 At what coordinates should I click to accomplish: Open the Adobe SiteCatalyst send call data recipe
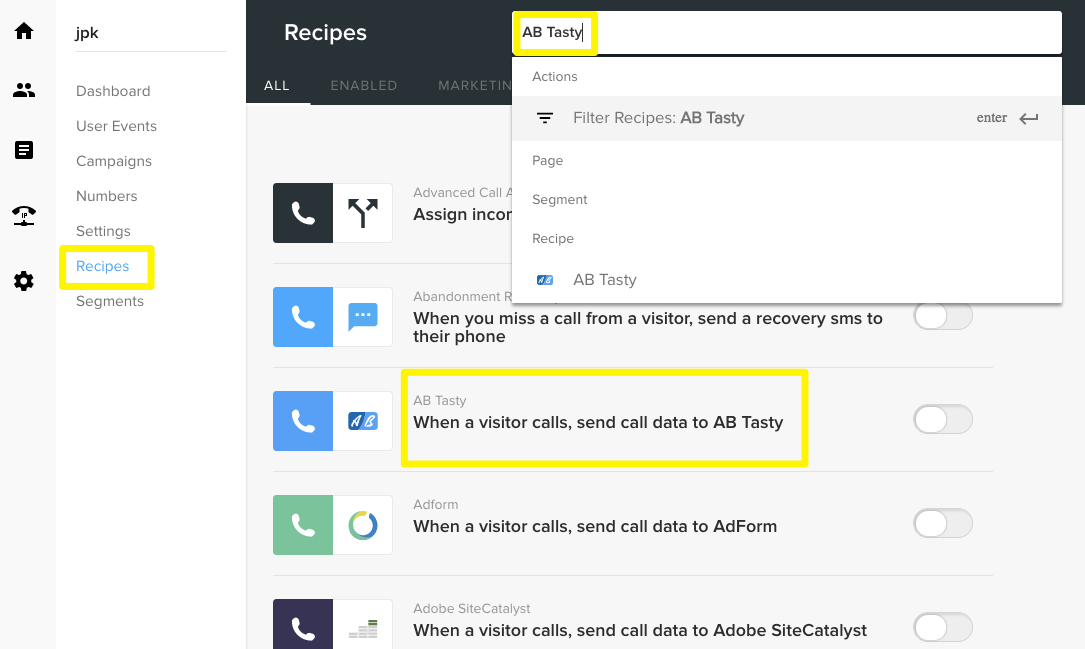[639, 630]
